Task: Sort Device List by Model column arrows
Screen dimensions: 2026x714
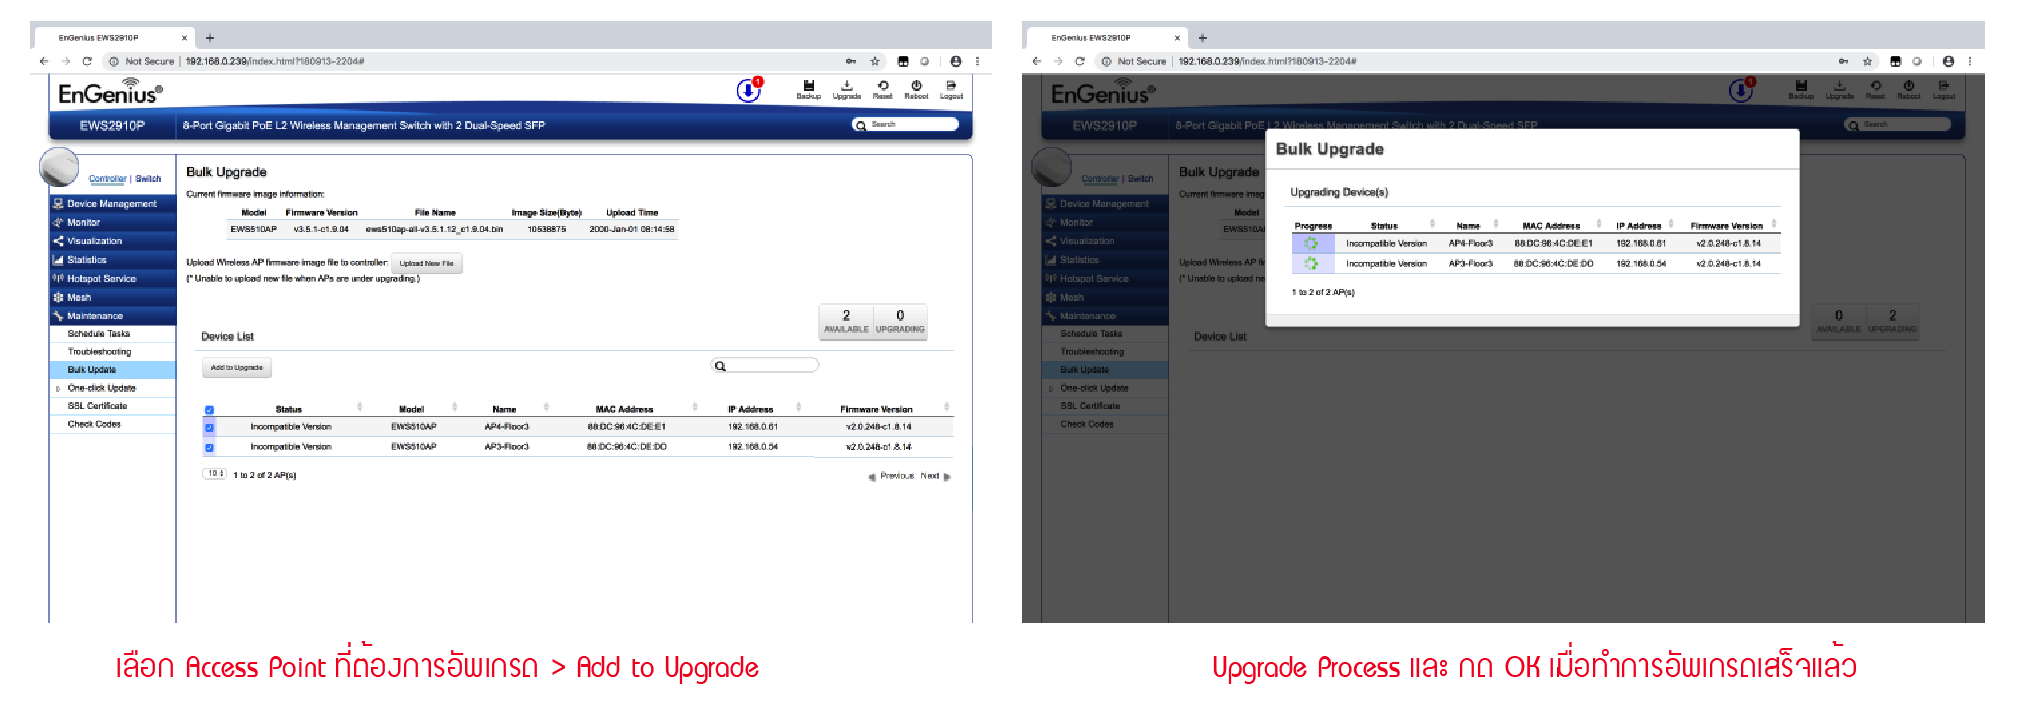Action: click(x=455, y=407)
